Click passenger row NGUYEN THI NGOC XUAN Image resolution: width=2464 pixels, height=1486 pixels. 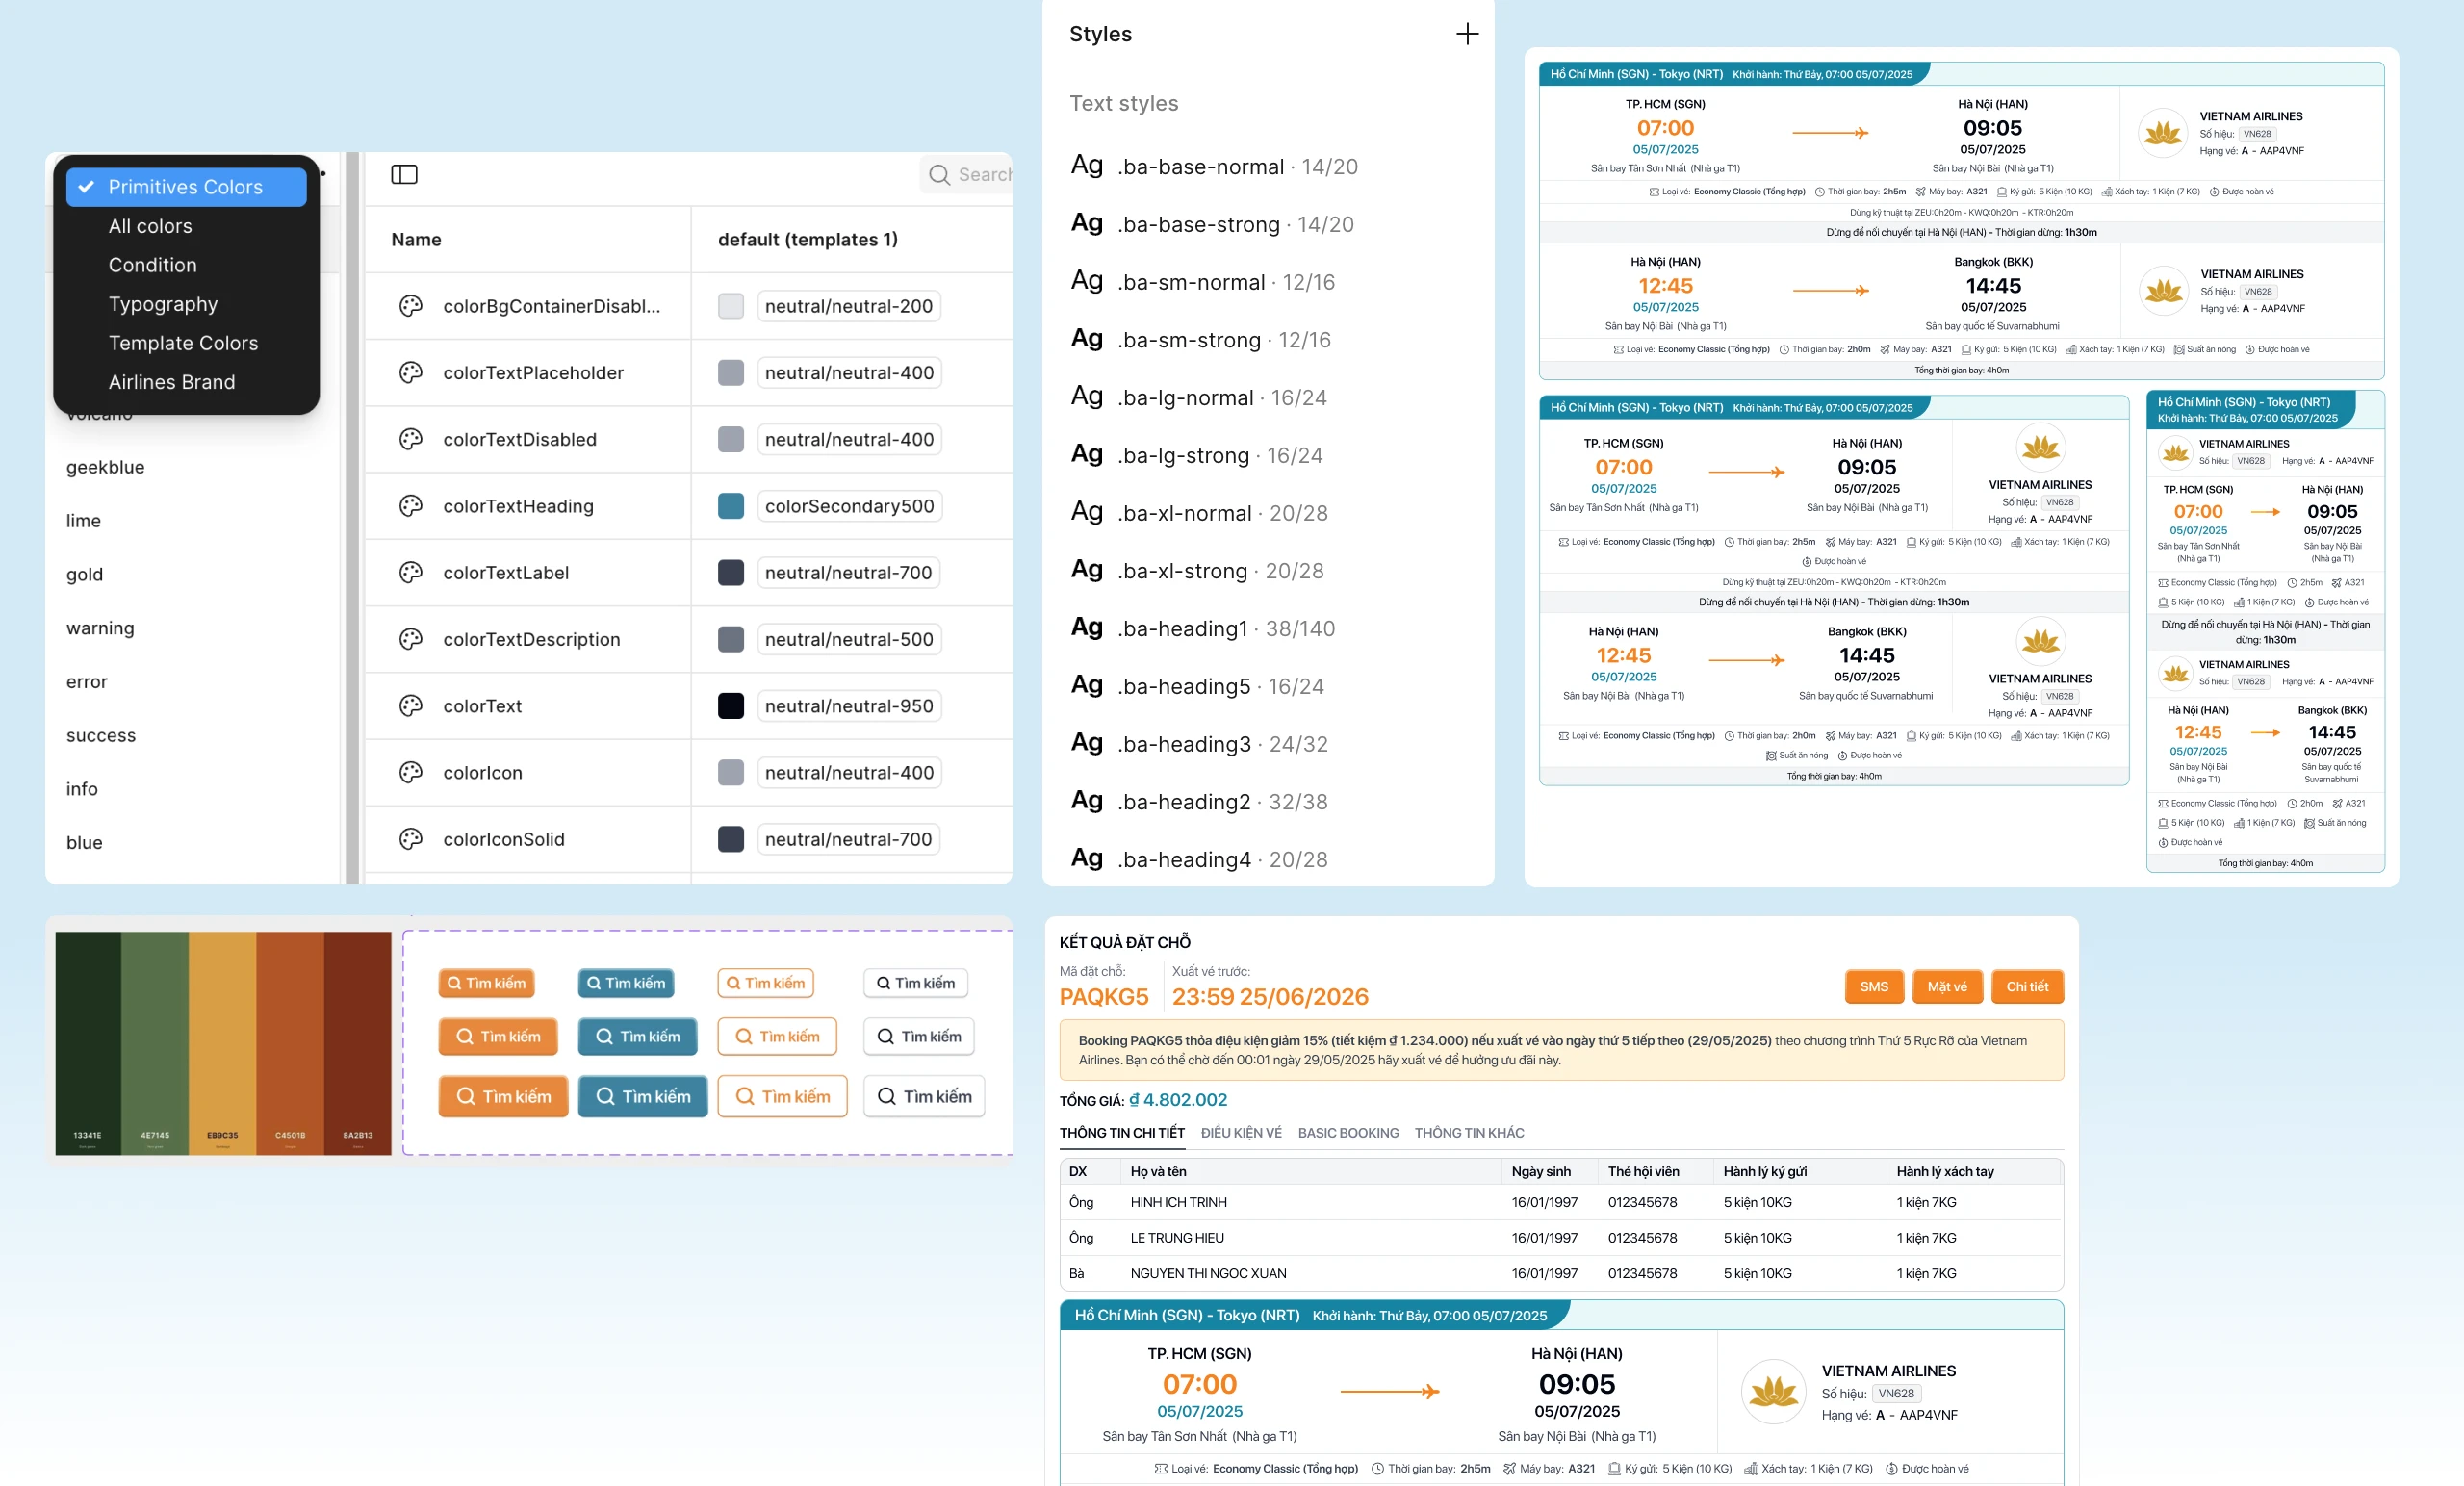pos(1561,1273)
